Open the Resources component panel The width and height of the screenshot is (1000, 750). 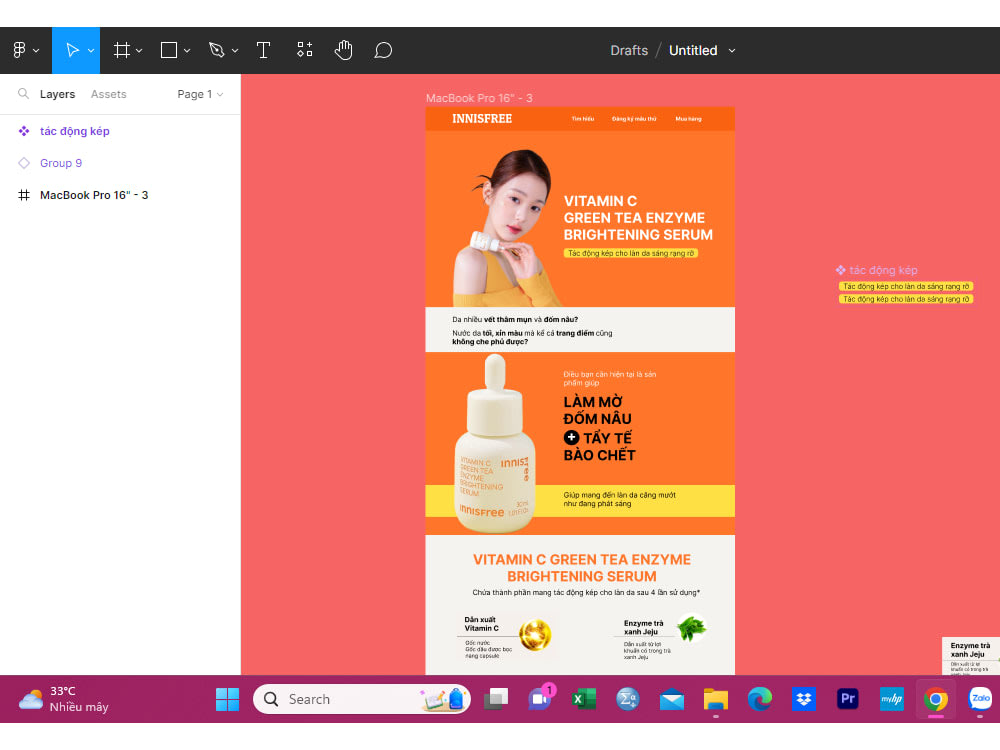pyautogui.click(x=304, y=49)
